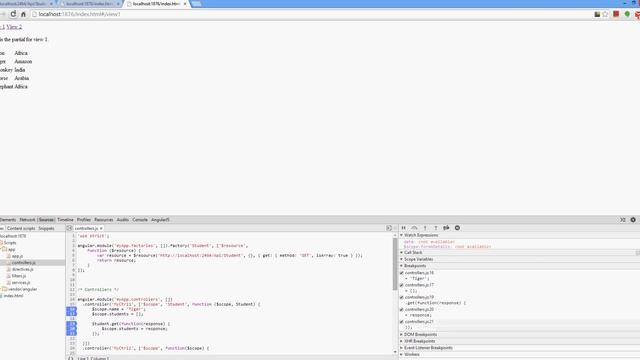This screenshot has height=360, width=640.
Task: Step into the next function call
Action: (425, 228)
